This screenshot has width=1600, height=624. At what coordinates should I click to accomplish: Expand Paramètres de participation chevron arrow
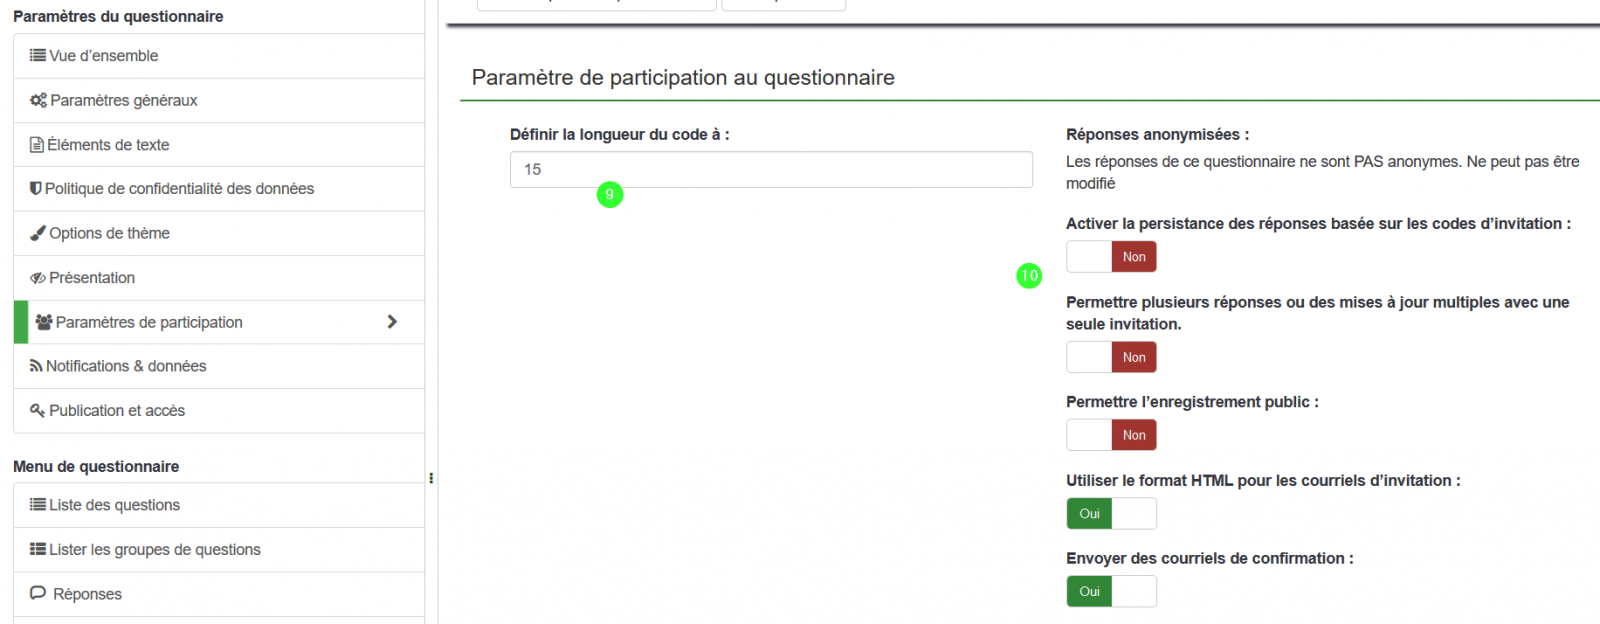coord(392,322)
